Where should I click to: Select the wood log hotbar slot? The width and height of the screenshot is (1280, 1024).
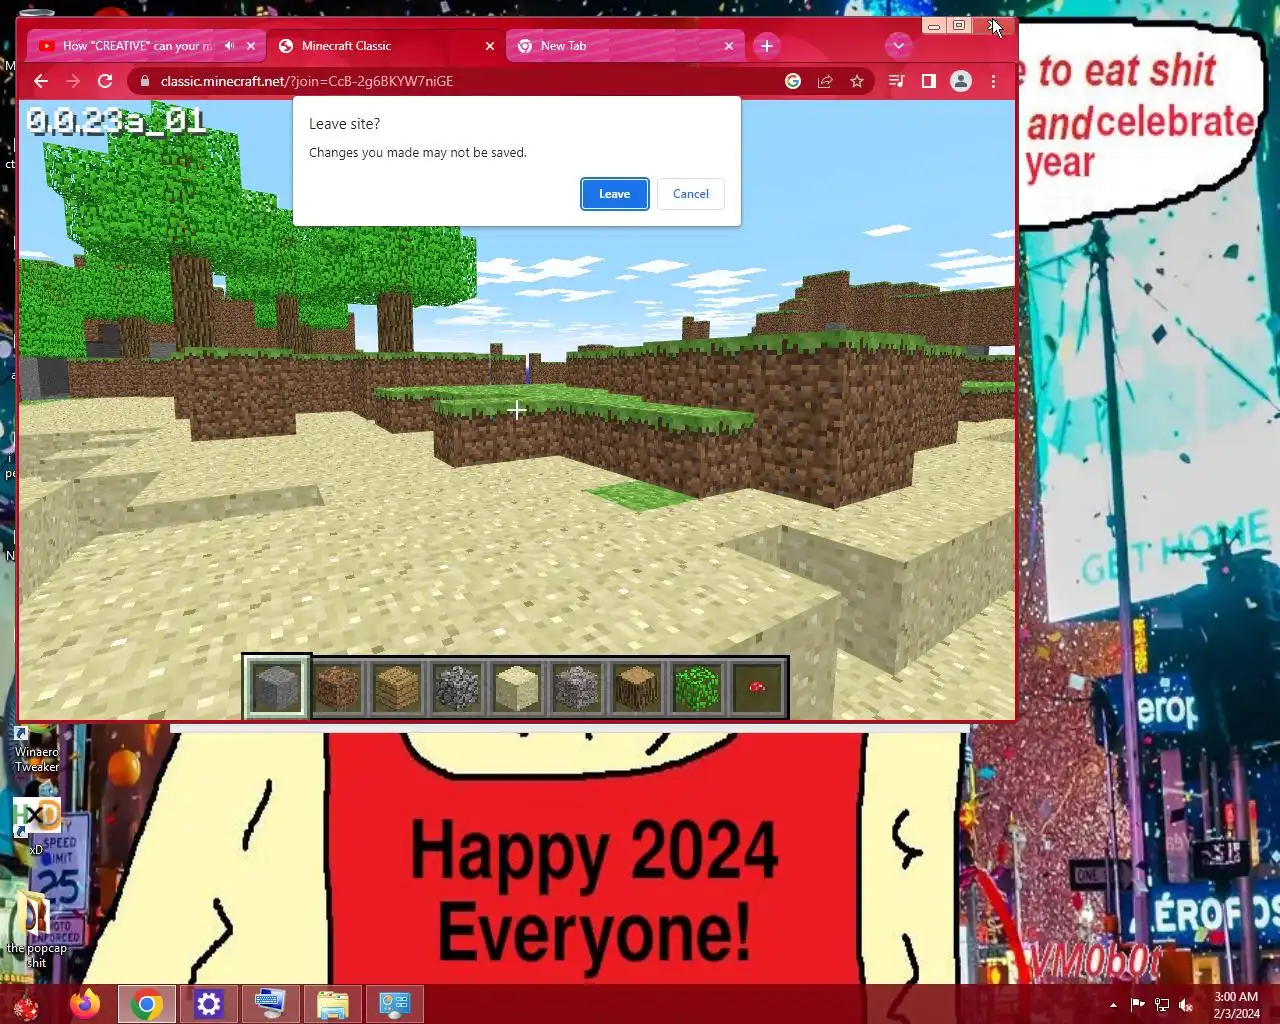click(637, 688)
